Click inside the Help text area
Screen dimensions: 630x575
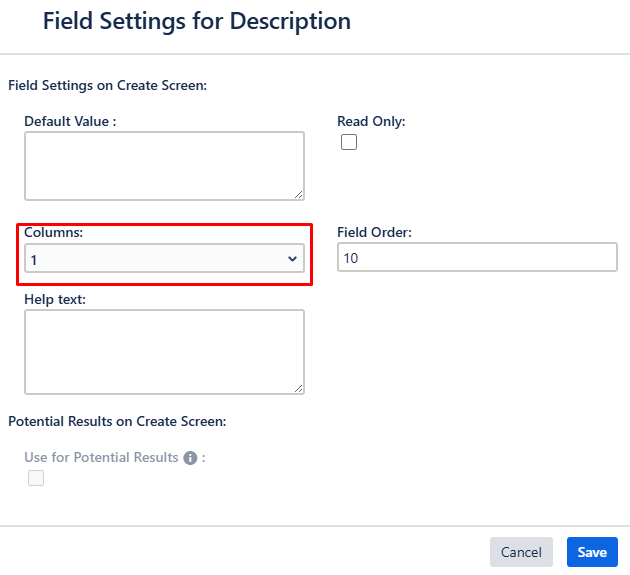[x=164, y=352]
